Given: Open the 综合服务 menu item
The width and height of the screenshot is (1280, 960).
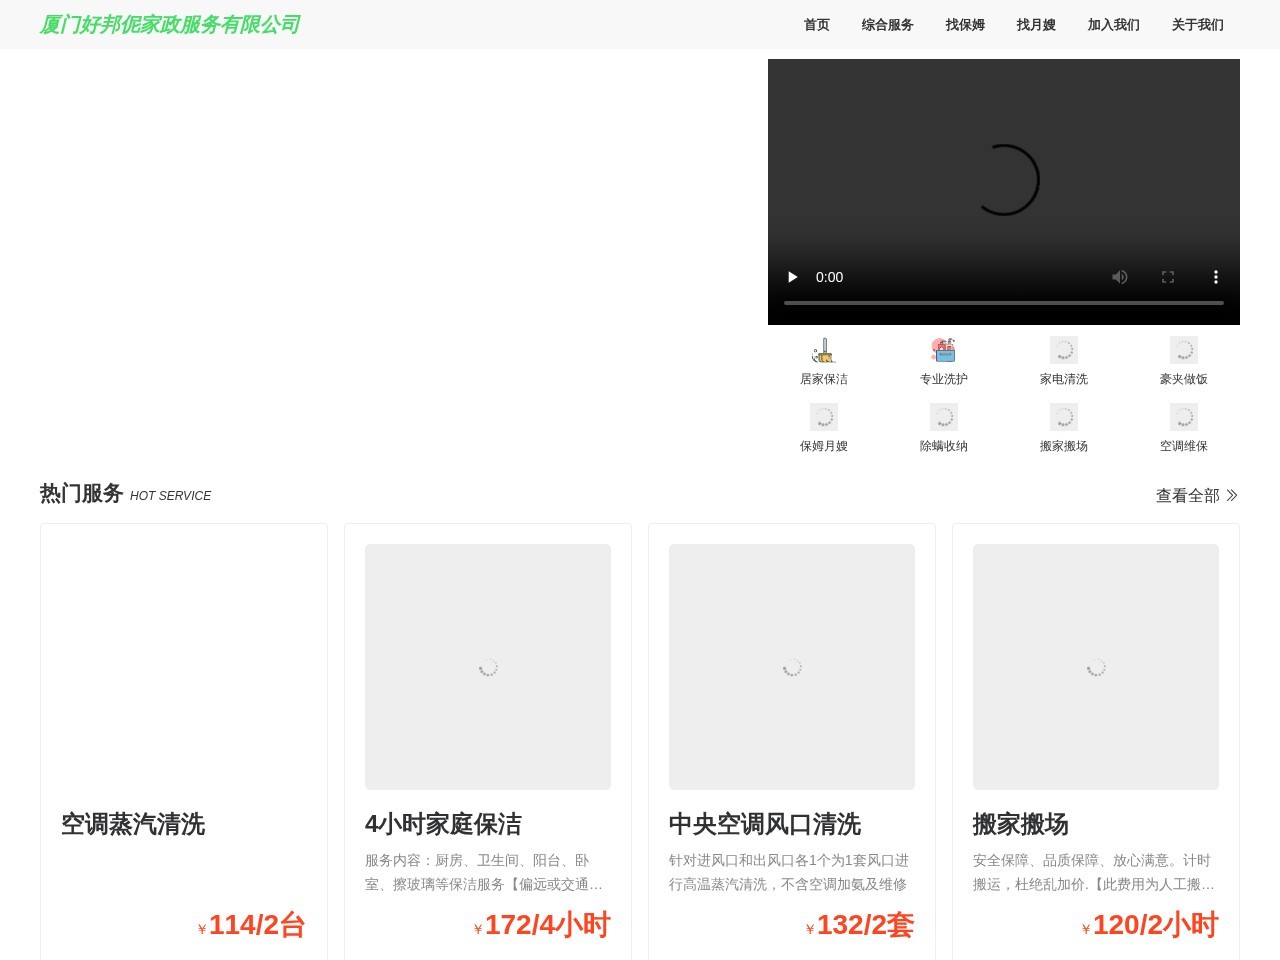Looking at the screenshot, I should point(886,25).
